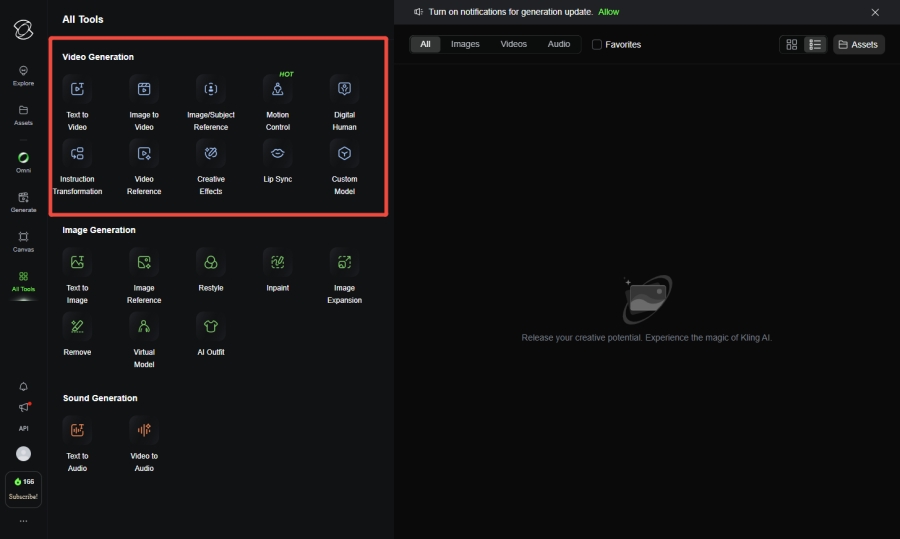Image resolution: width=900 pixels, height=539 pixels.
Task: Enable the Favorites checkbox
Action: (597, 45)
